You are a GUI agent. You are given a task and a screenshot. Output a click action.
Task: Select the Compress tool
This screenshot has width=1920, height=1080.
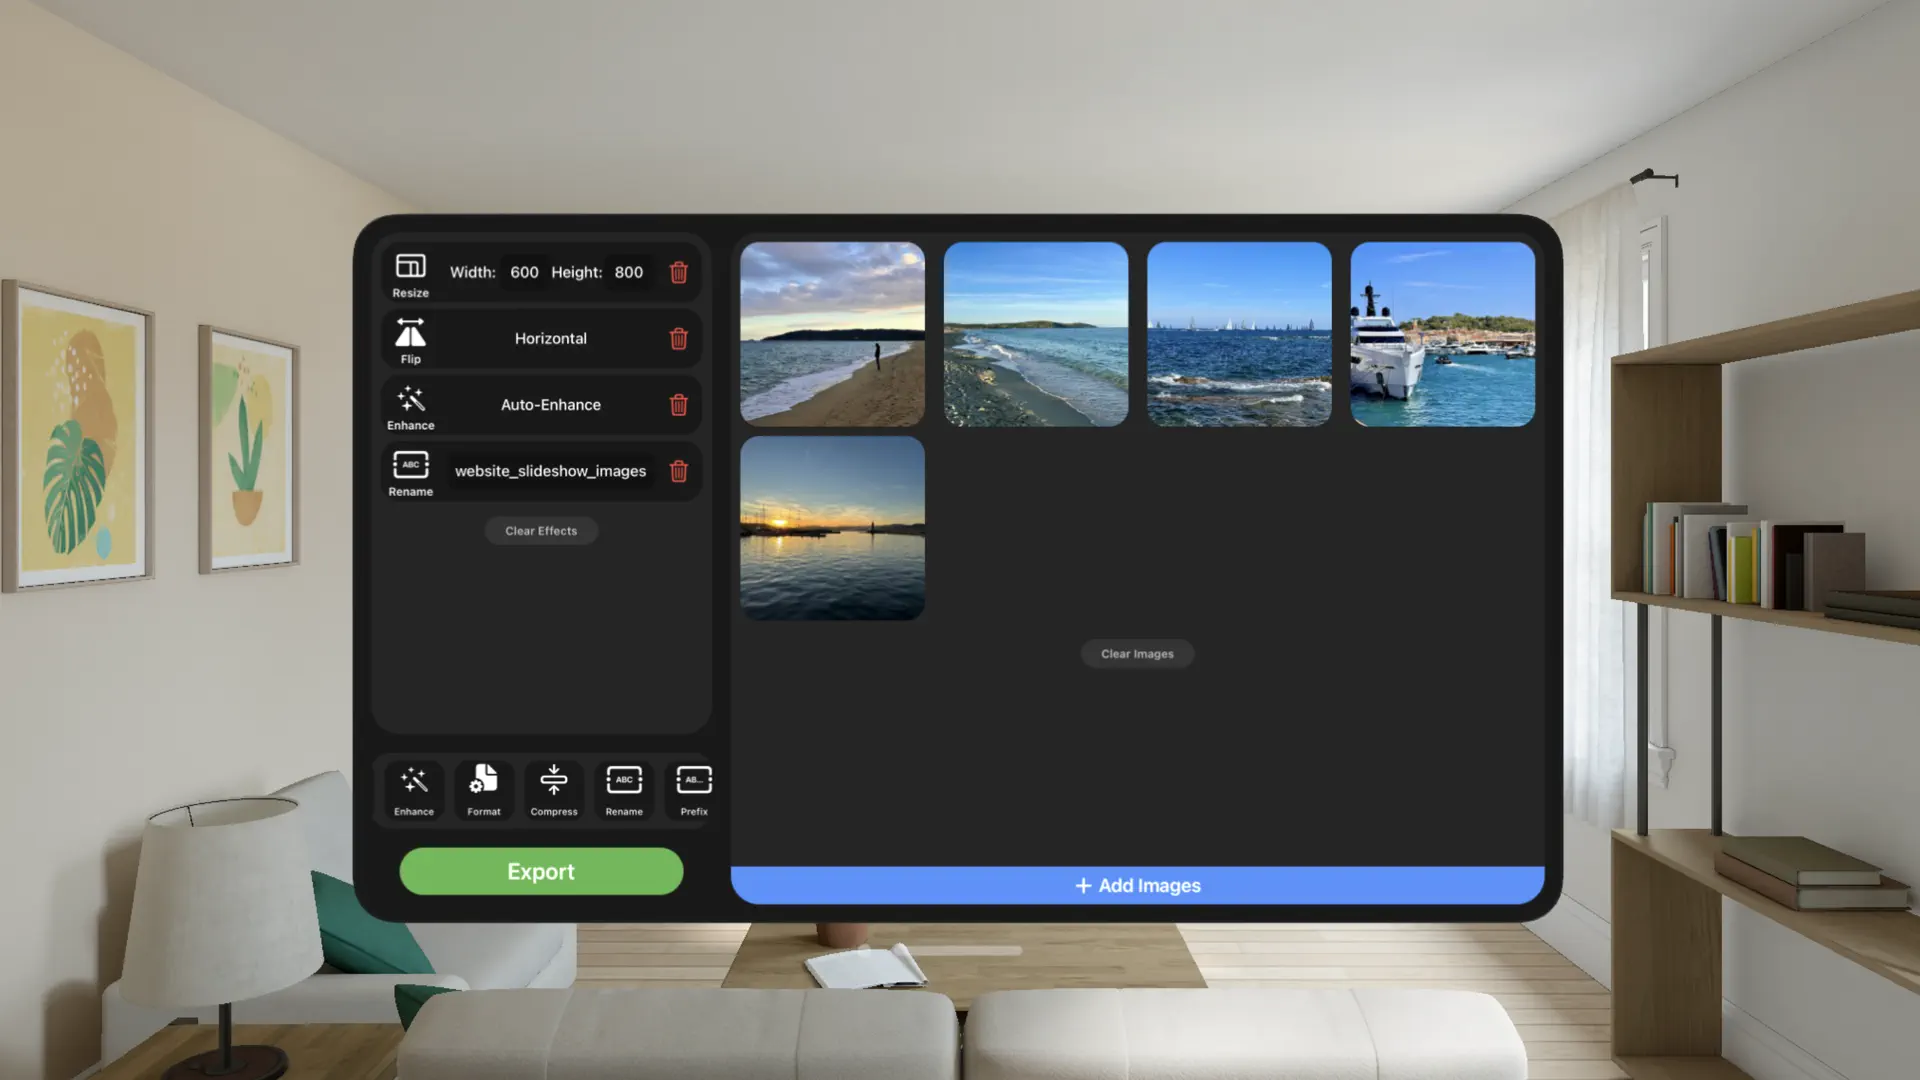click(x=553, y=789)
